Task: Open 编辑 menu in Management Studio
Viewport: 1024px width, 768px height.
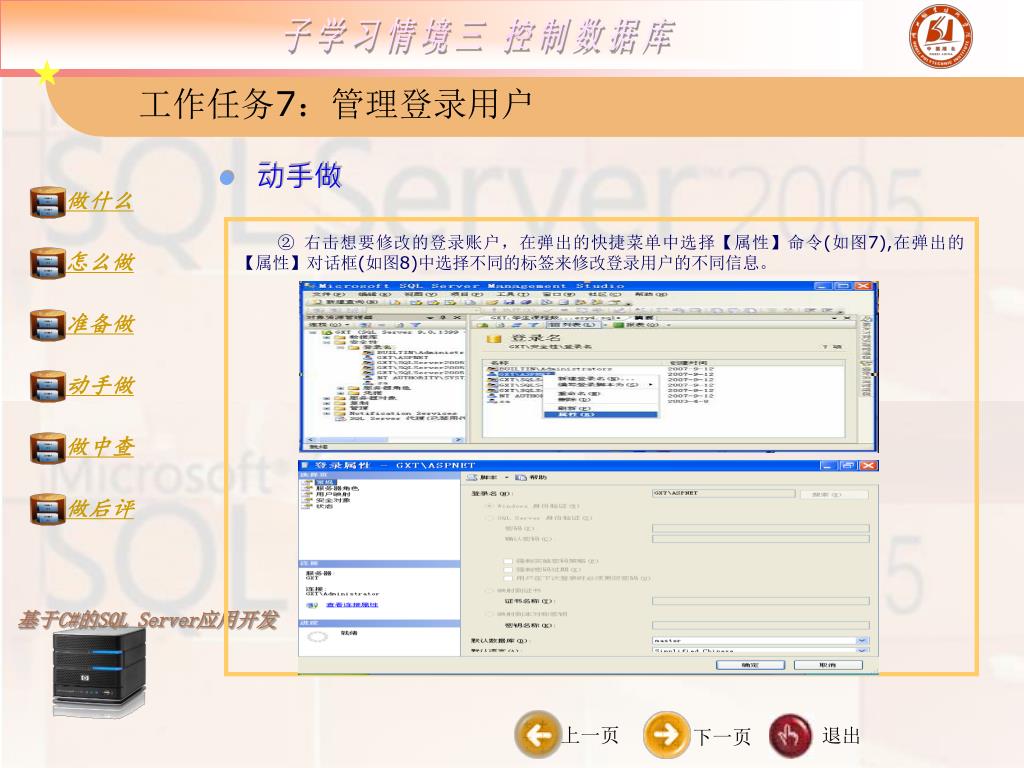Action: pos(374,295)
